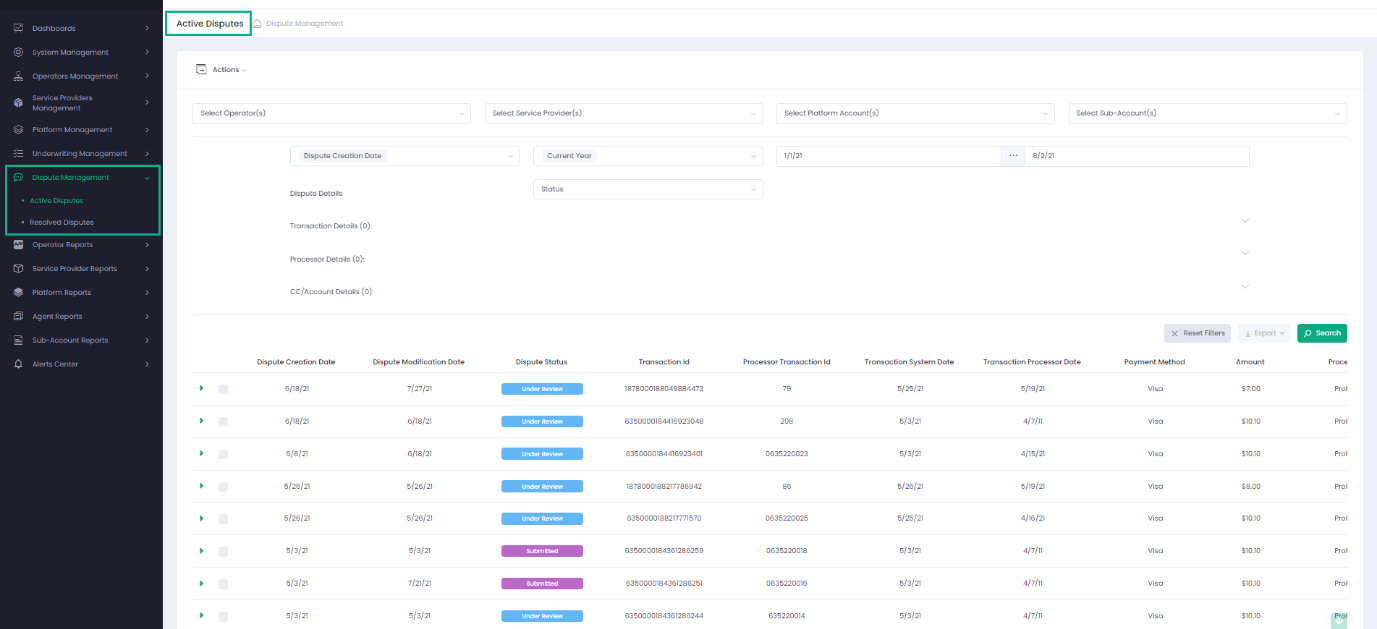Expand the first dispute row arrow

coord(201,388)
